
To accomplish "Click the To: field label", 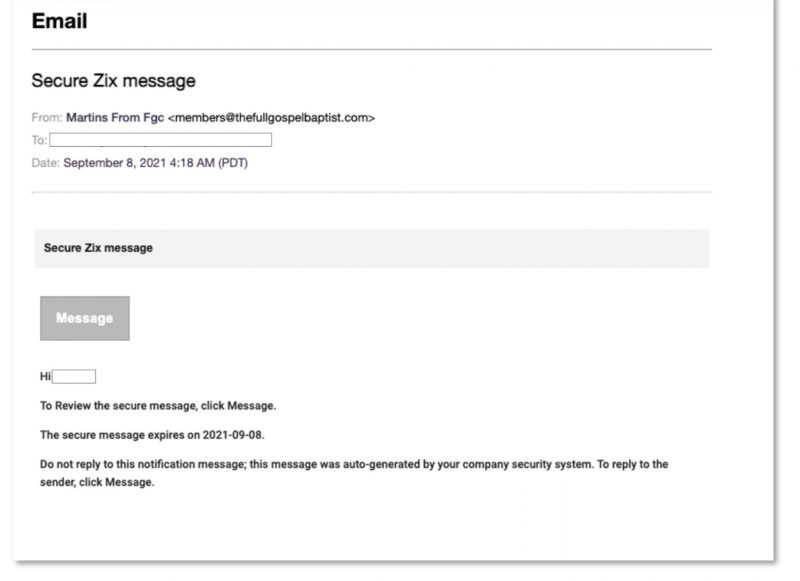I will [x=39, y=140].
